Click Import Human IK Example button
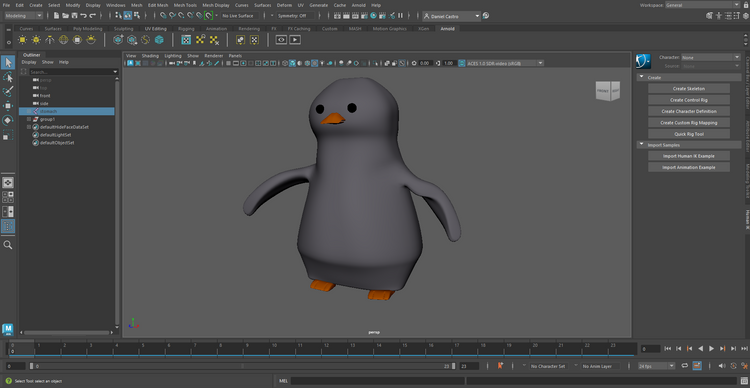This screenshot has height=388, width=750. click(689, 156)
